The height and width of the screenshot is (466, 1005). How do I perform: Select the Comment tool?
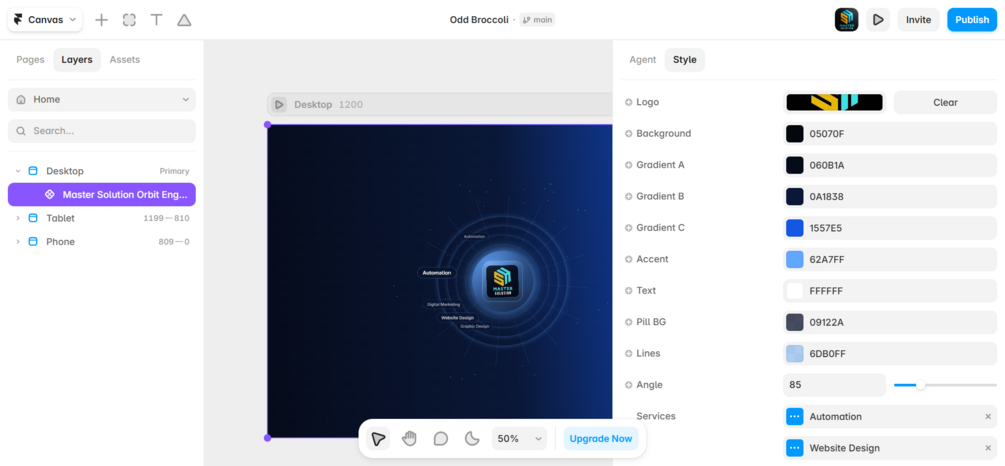(440, 438)
